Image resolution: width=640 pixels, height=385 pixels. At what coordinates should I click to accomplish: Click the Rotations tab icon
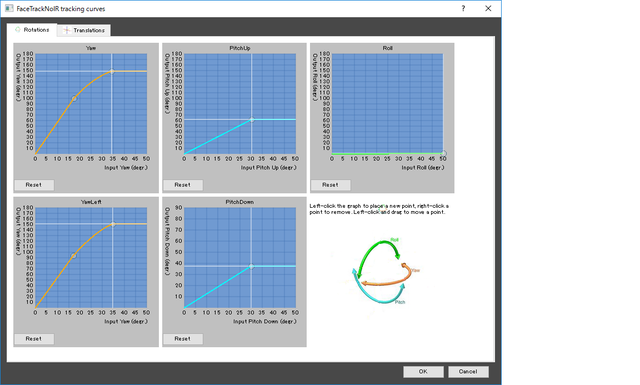(18, 30)
